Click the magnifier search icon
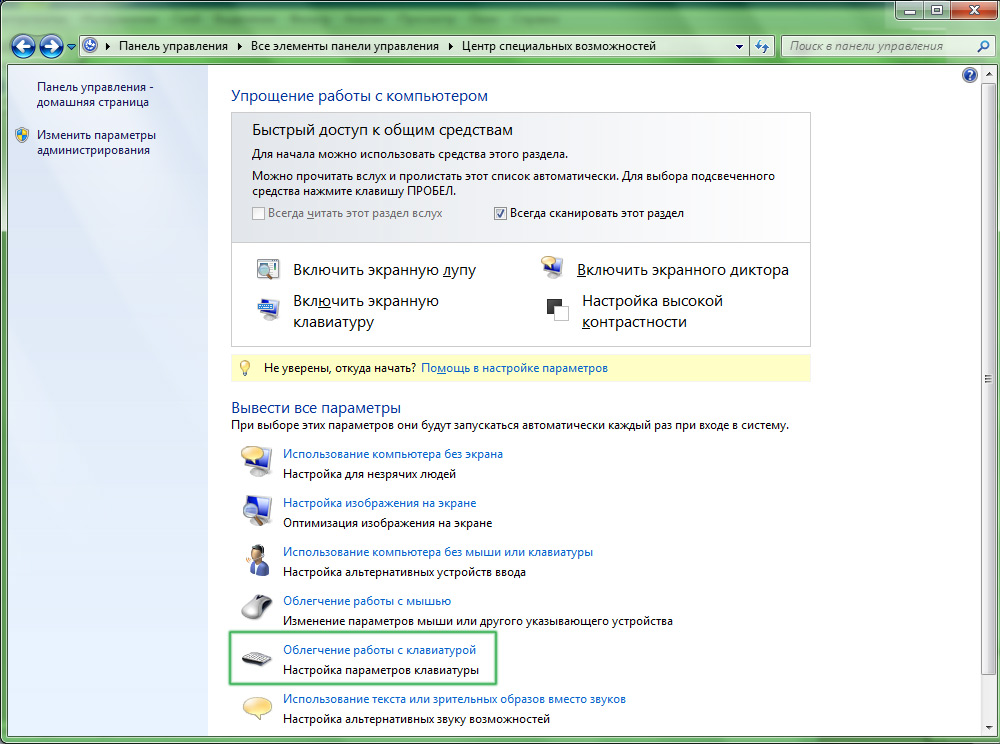This screenshot has width=1000, height=744. pyautogui.click(x=983, y=46)
